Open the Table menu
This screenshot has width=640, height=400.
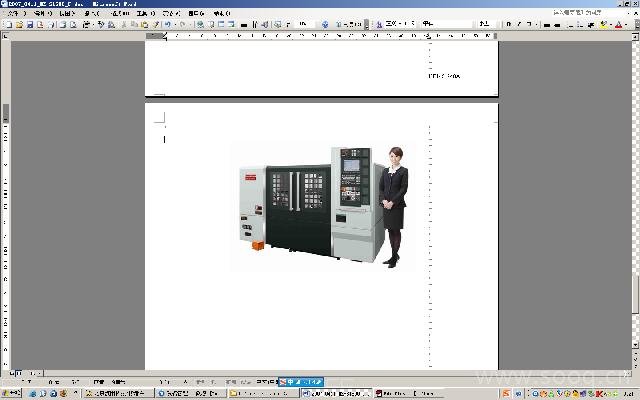[171, 13]
